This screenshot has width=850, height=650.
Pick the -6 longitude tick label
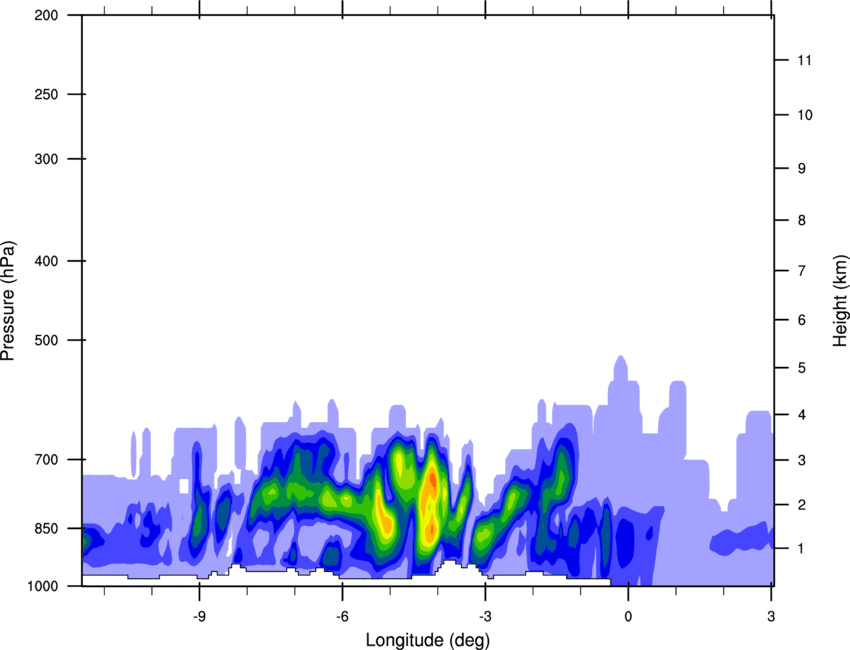tap(342, 616)
